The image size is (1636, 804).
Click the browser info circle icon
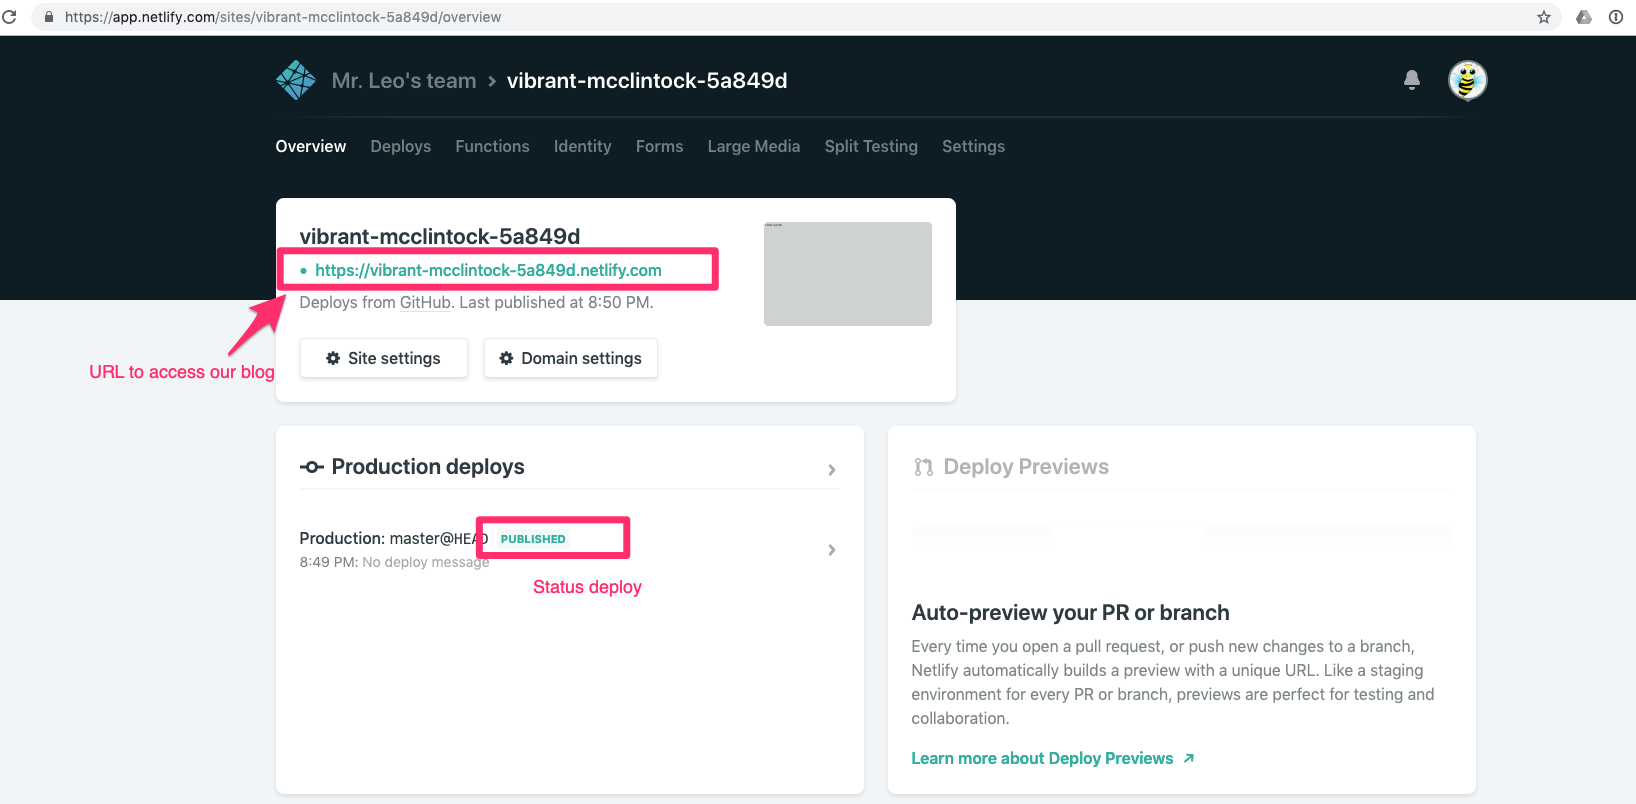tap(1616, 17)
